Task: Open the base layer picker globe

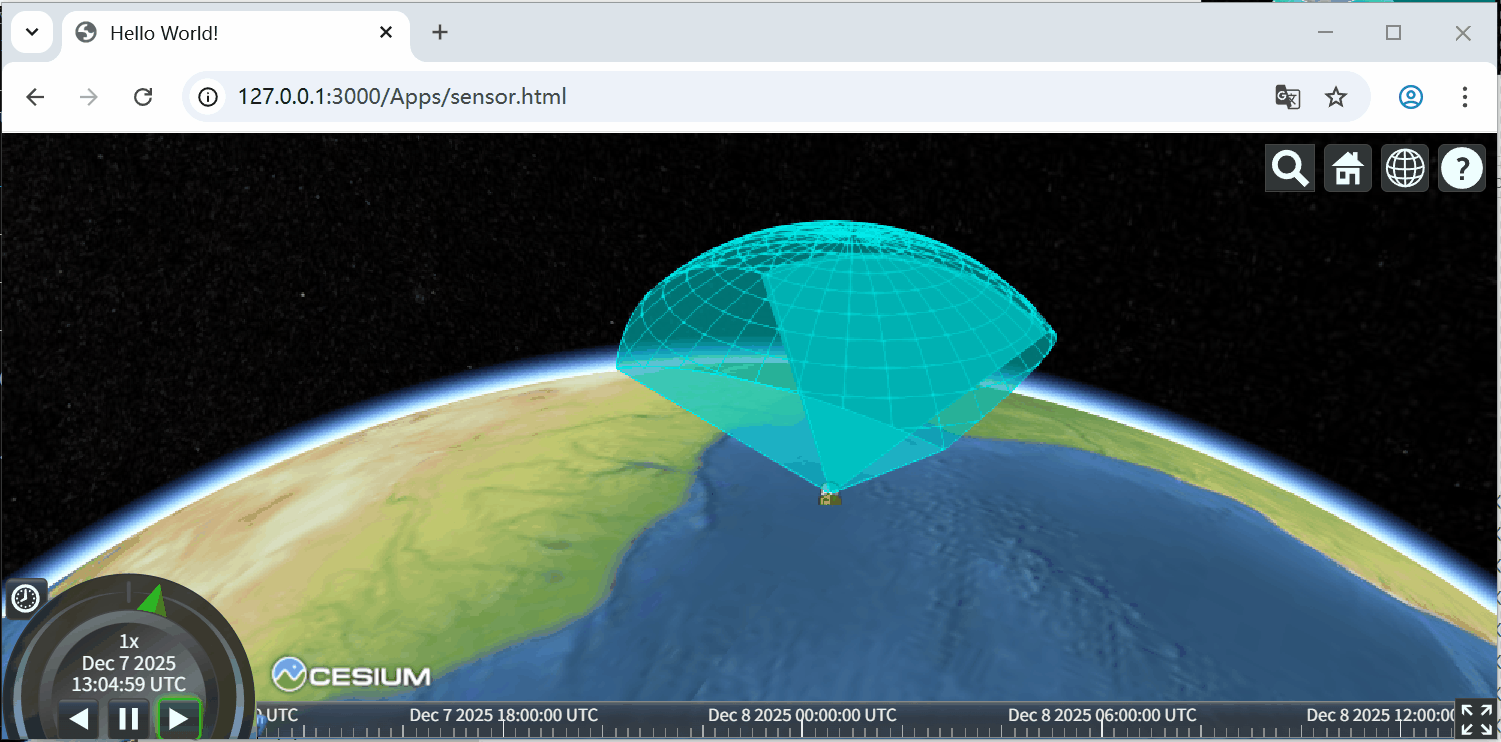Action: [x=1405, y=168]
